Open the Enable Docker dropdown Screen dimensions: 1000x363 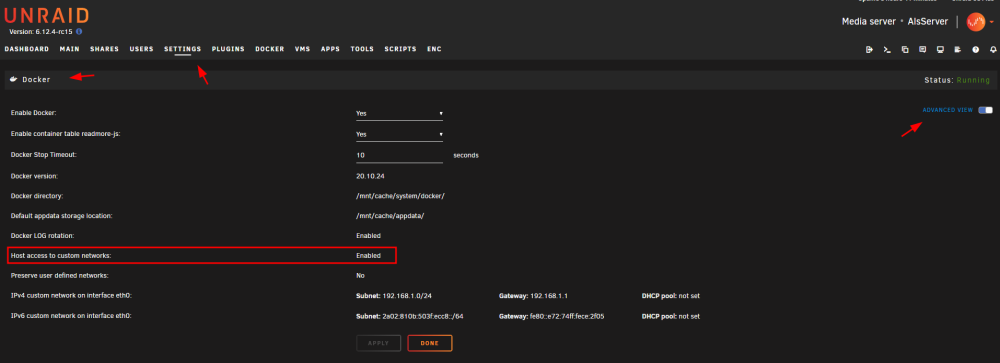[399, 114]
